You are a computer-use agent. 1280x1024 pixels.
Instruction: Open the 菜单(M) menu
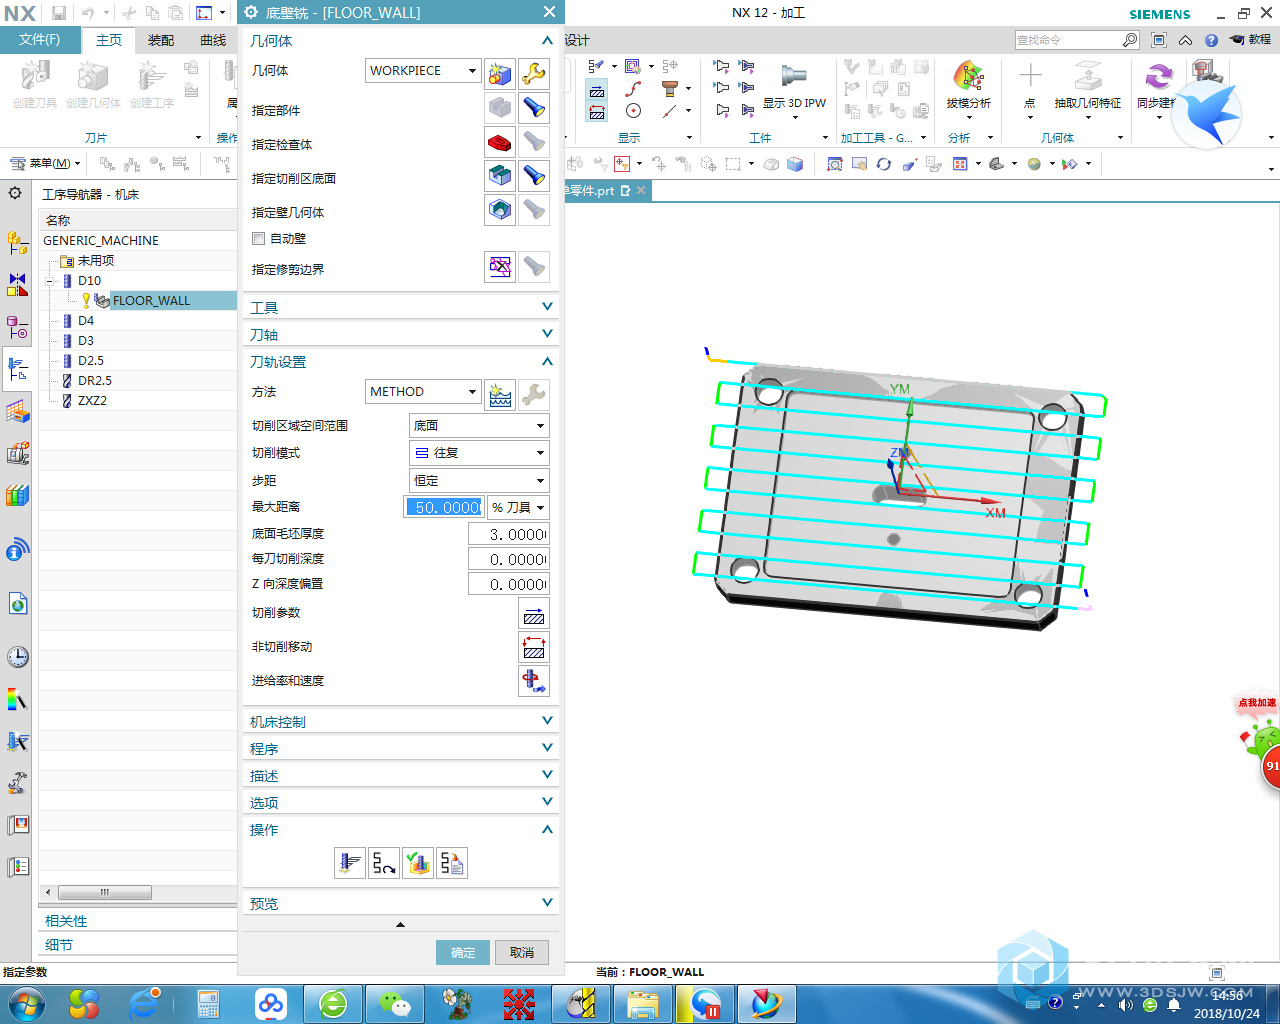click(x=46, y=163)
